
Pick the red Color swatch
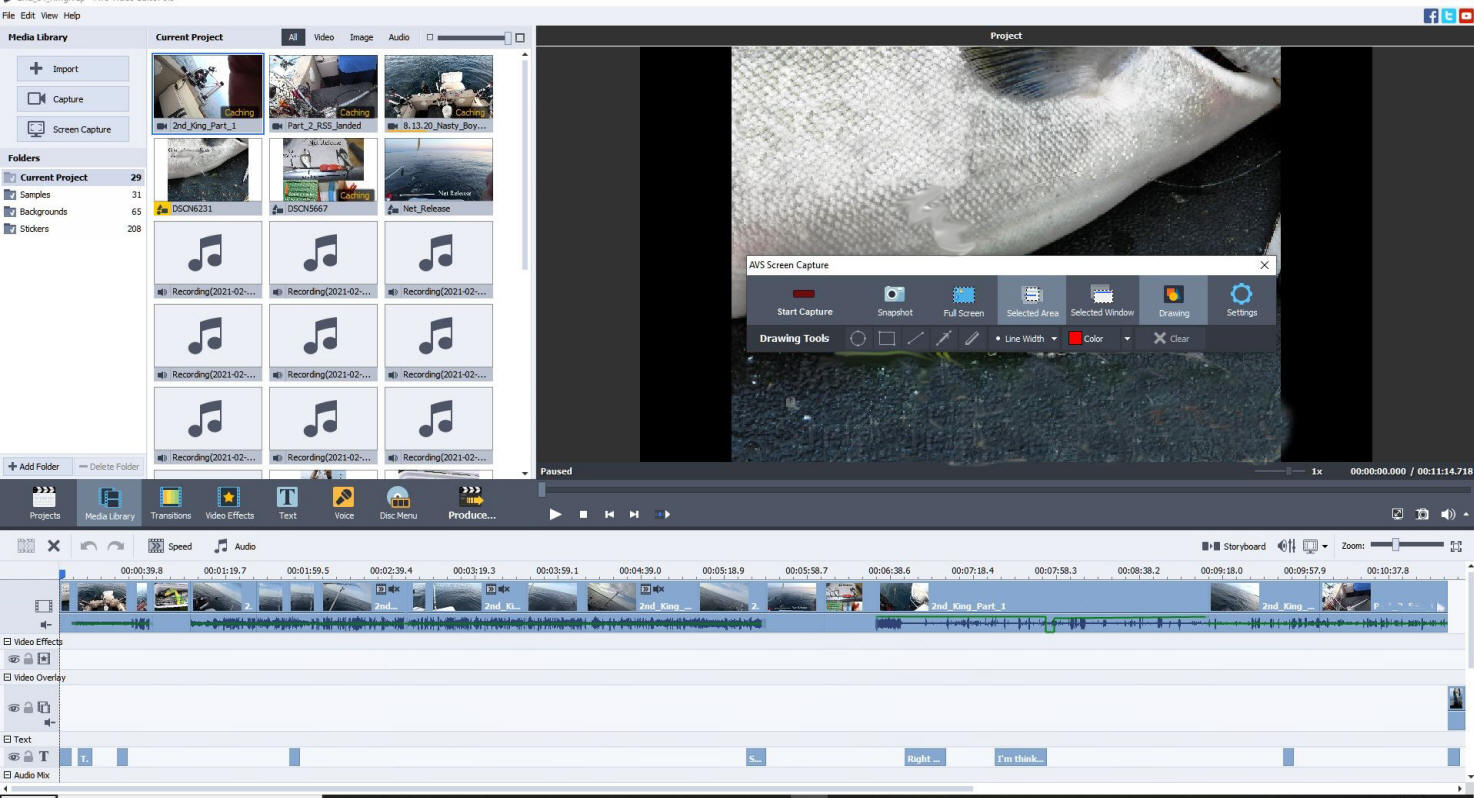[x=1076, y=339]
